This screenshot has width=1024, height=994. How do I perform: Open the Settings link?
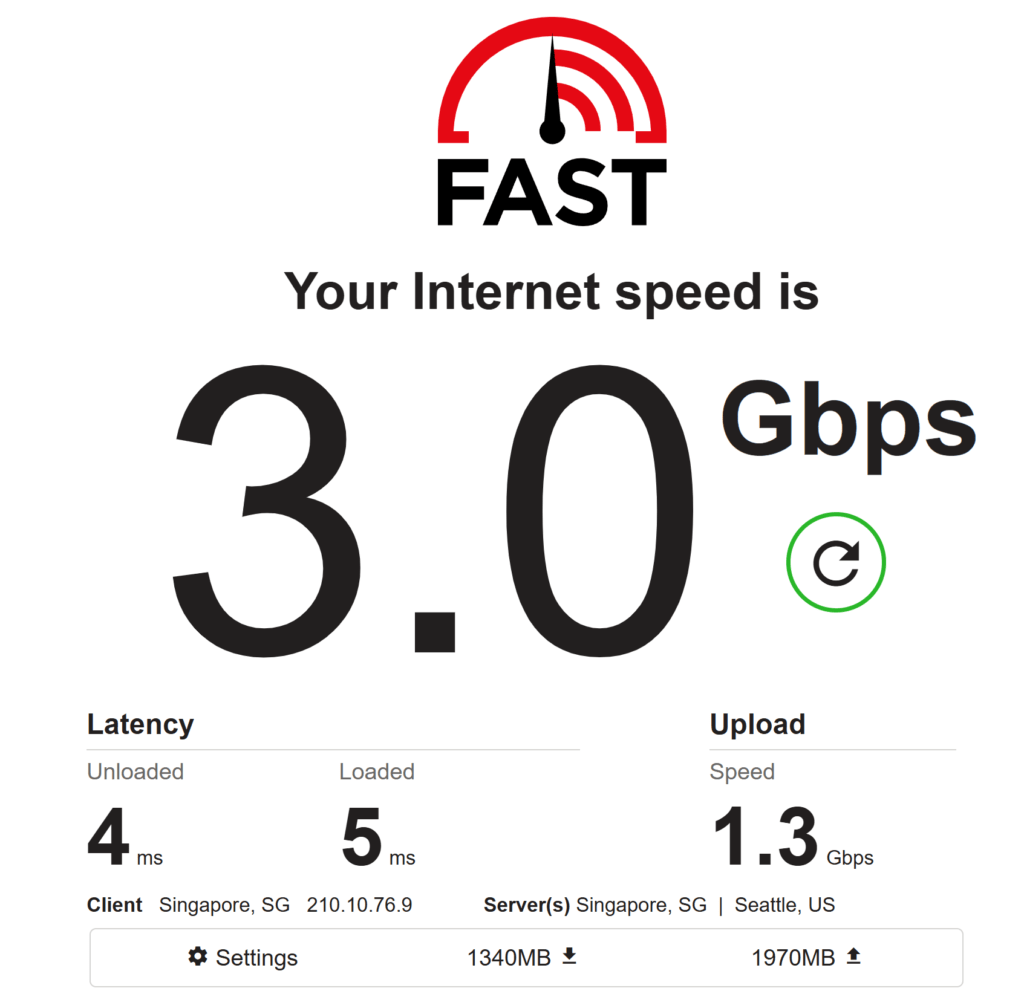(x=257, y=957)
